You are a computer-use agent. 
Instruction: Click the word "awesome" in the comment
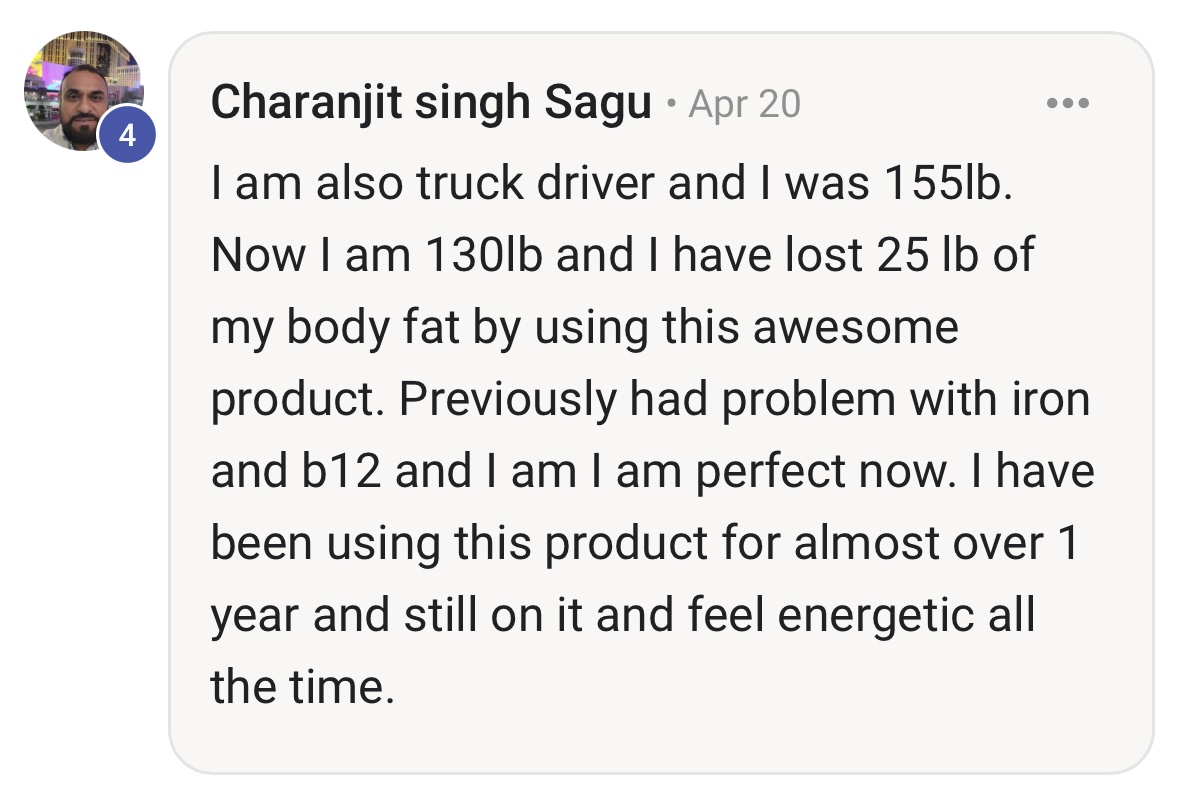point(855,327)
